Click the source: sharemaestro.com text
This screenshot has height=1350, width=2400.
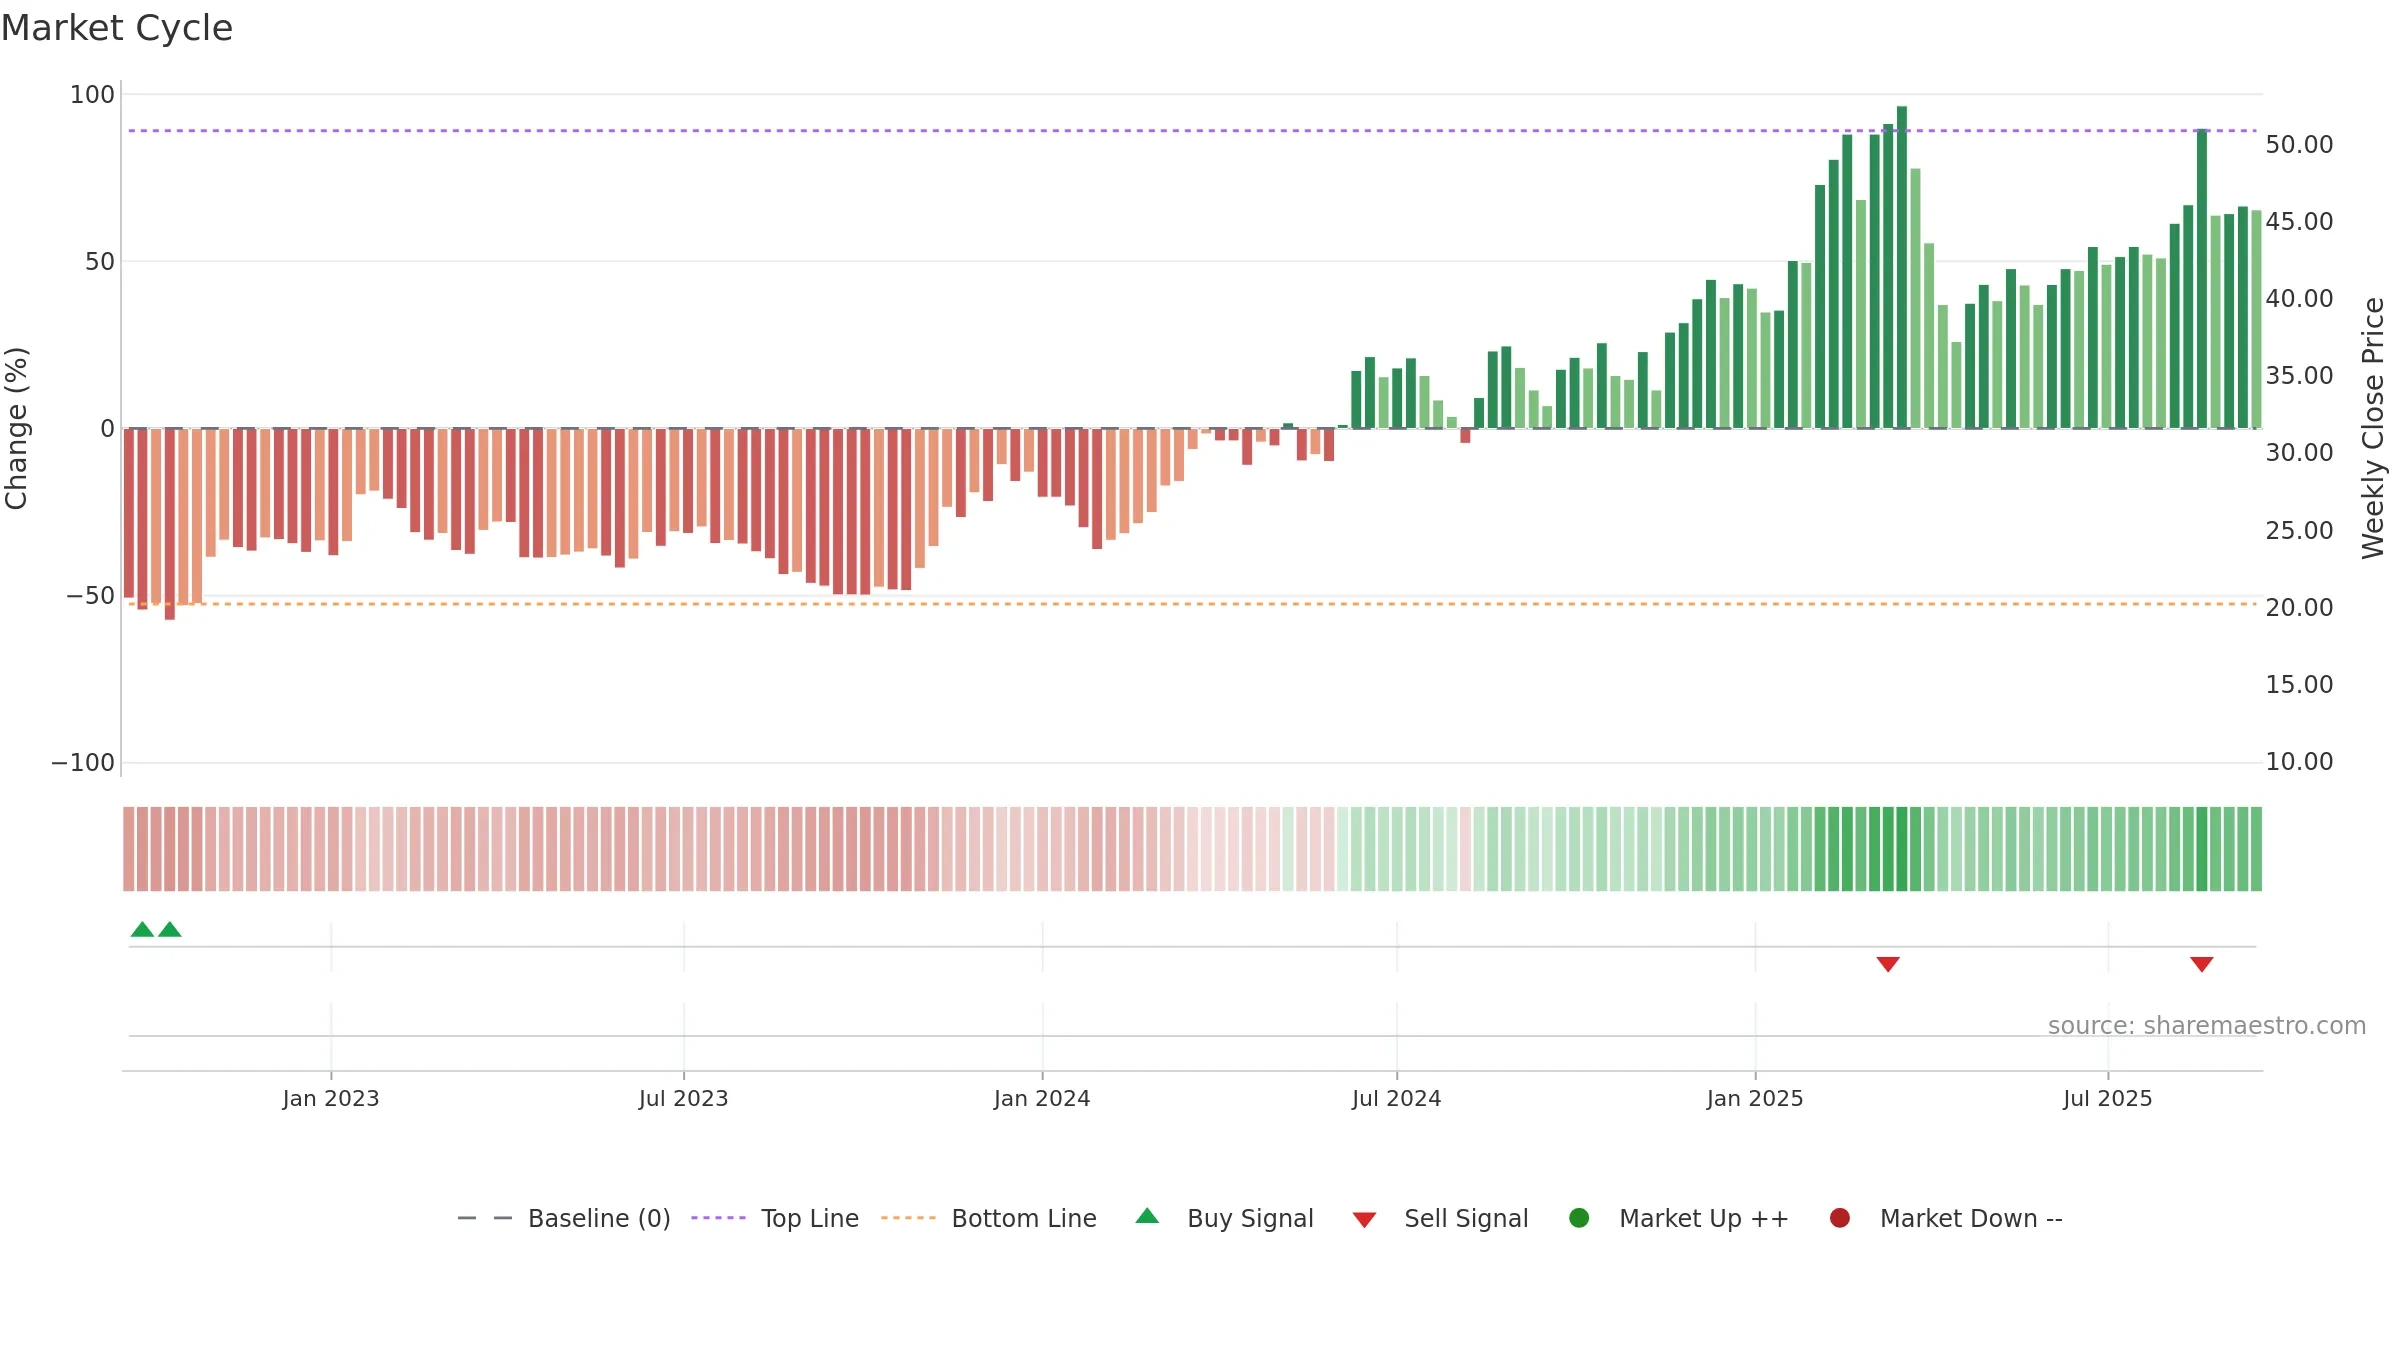pyautogui.click(x=2207, y=1026)
